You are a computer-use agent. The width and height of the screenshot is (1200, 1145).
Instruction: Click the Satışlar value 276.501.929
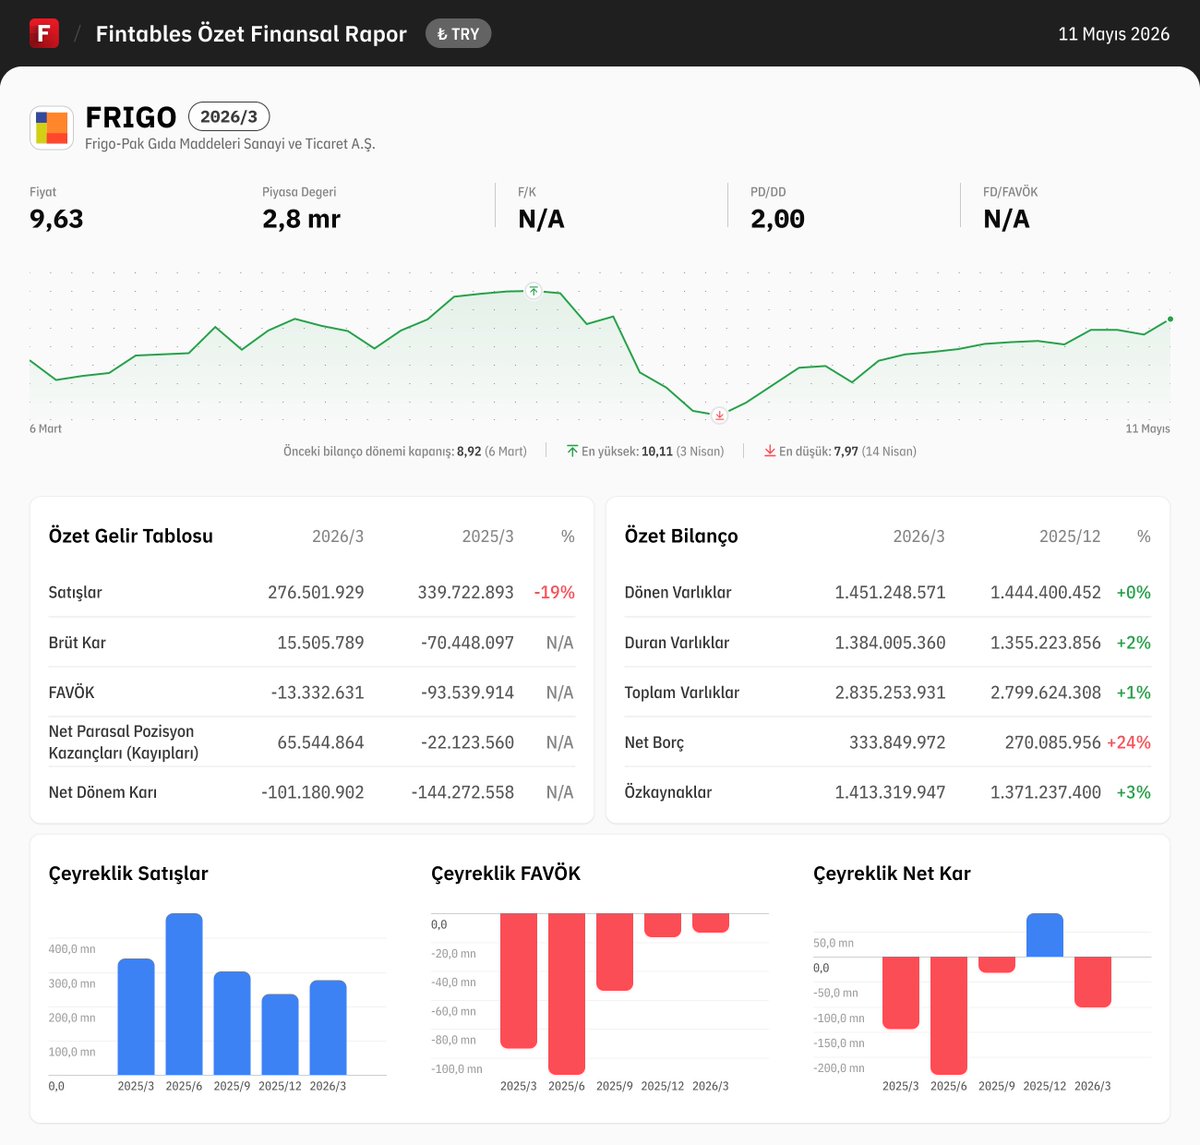click(316, 593)
